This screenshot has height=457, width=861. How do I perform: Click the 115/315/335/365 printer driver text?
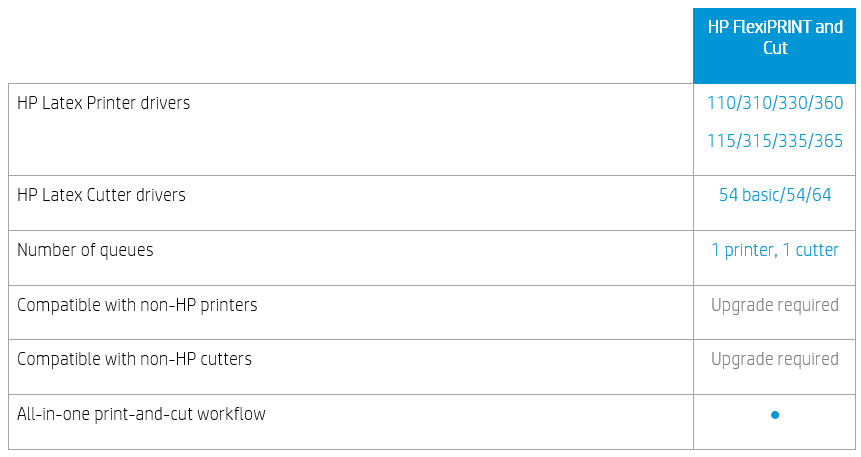(775, 141)
